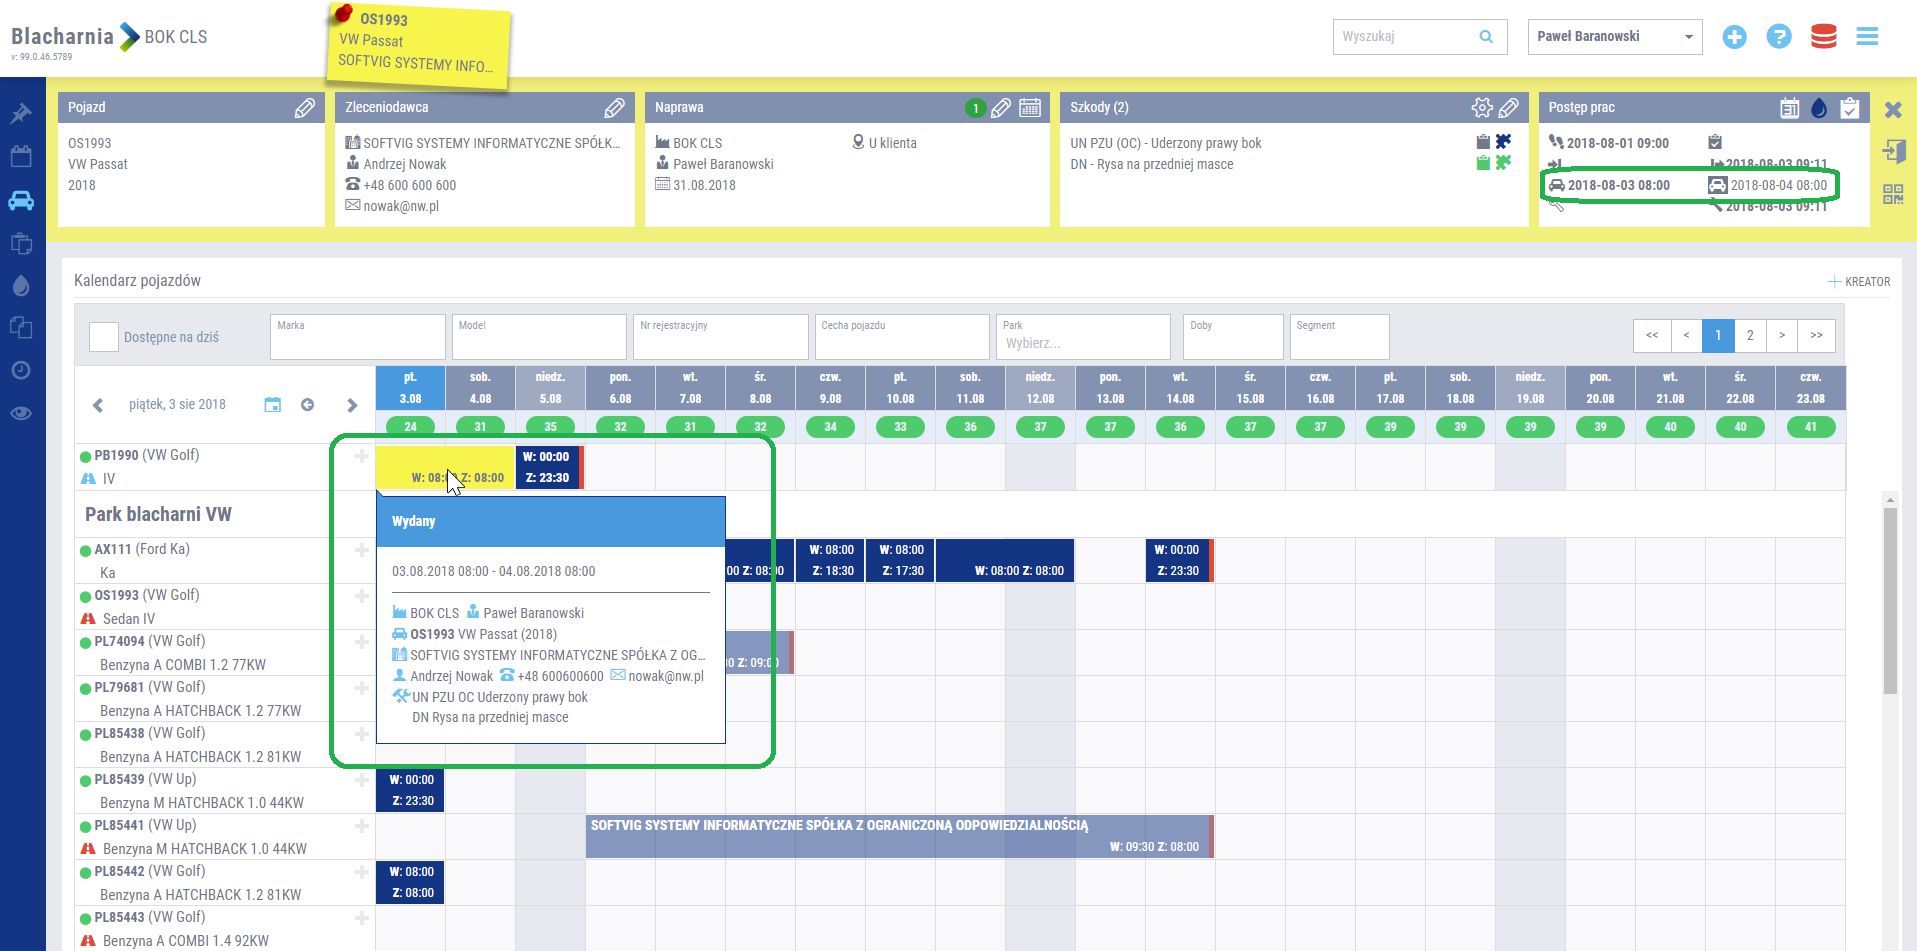
Task: Click the KREATOR button
Action: point(1860,282)
